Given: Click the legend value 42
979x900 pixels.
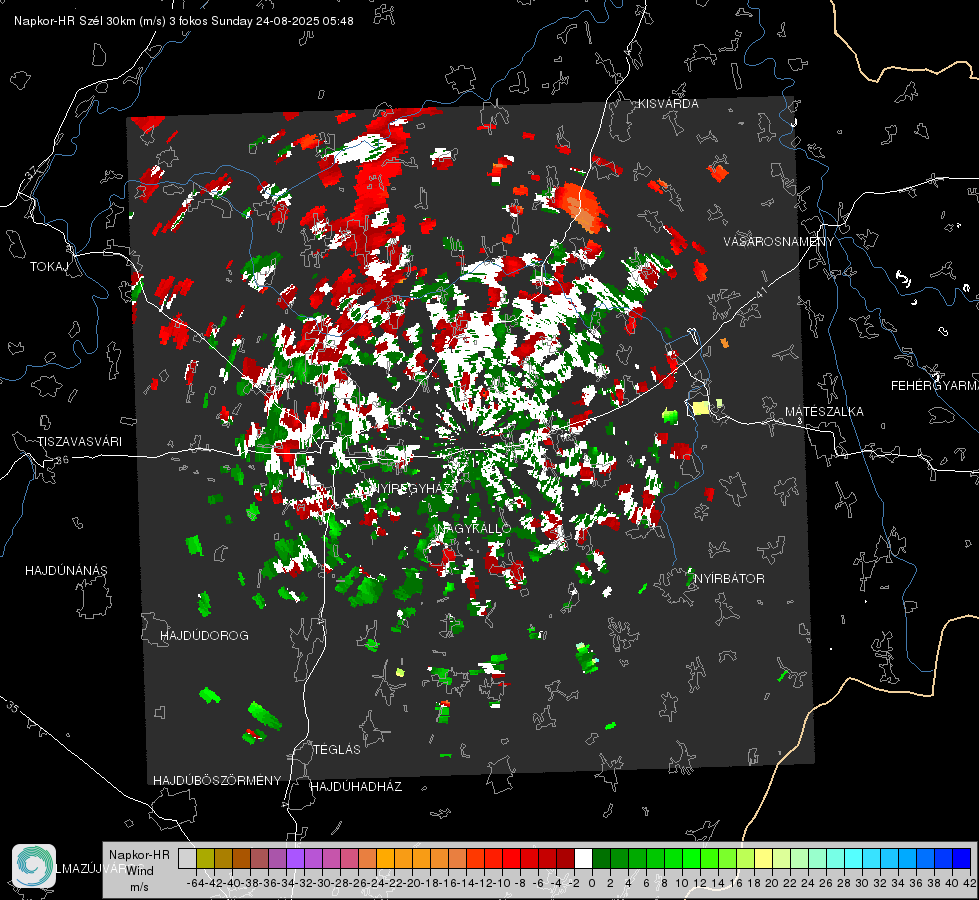Looking at the screenshot, I should (969, 883).
